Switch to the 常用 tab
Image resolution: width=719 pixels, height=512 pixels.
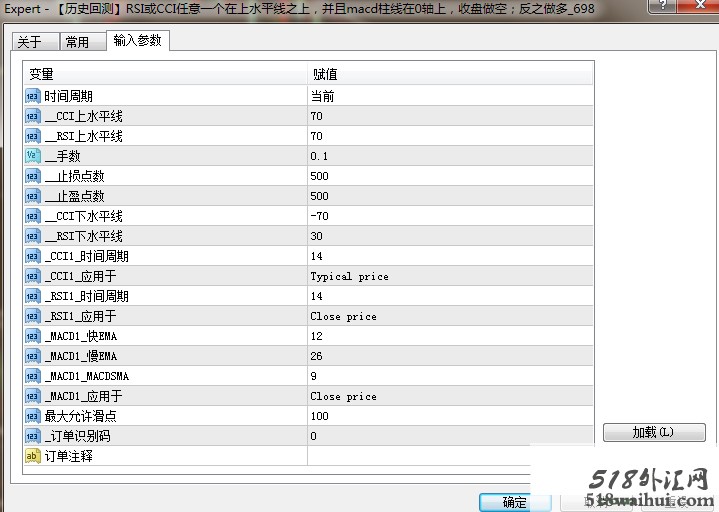click(83, 42)
